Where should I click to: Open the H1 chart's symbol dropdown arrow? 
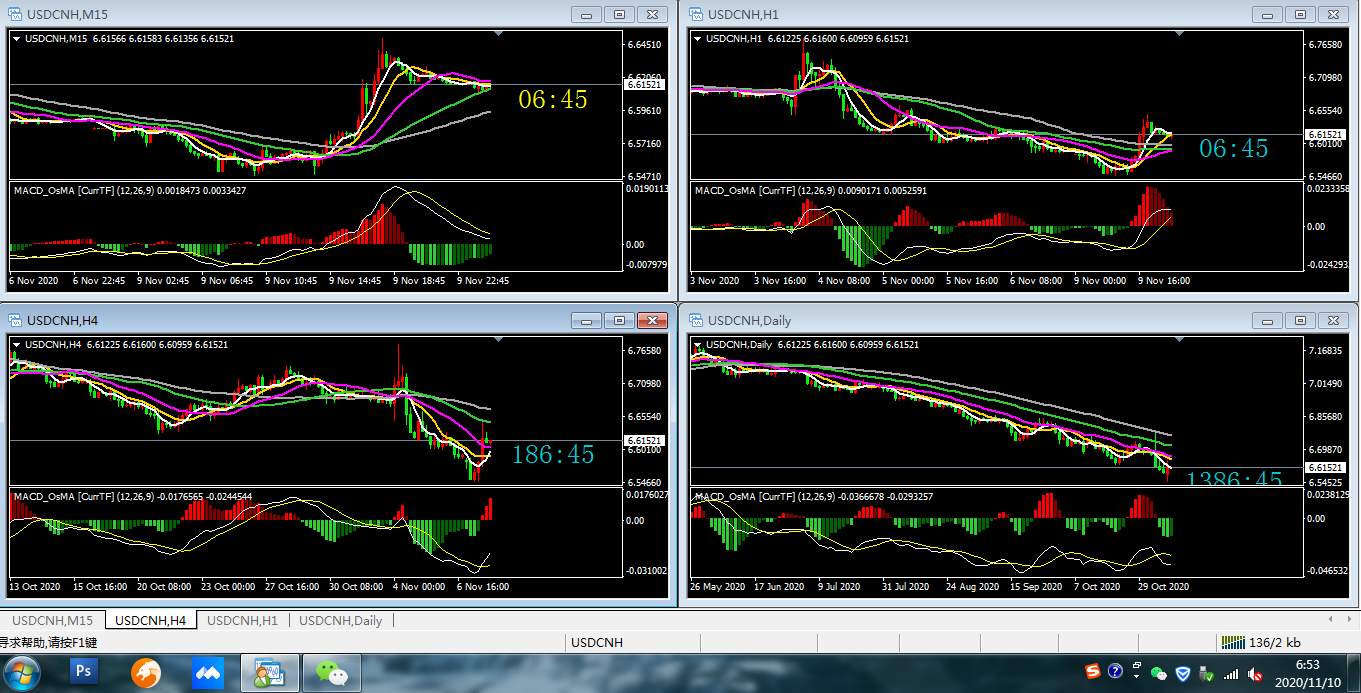(697, 38)
